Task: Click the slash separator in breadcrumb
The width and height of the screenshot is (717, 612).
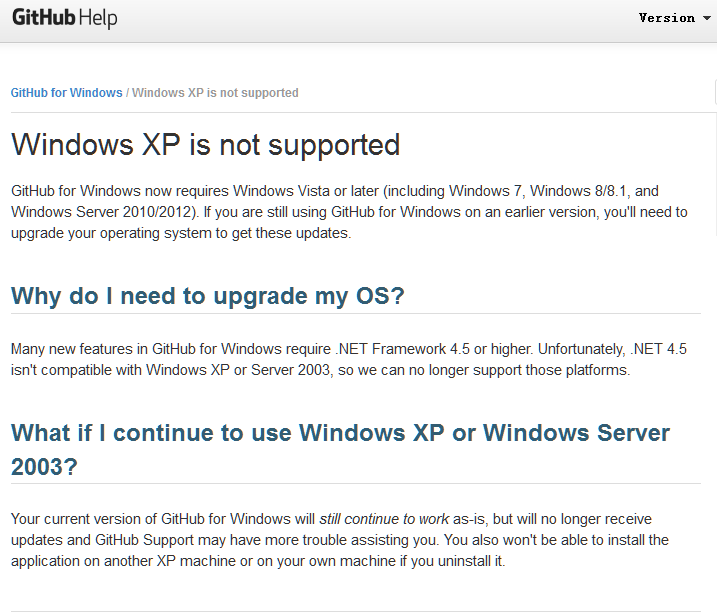Action: [127, 93]
